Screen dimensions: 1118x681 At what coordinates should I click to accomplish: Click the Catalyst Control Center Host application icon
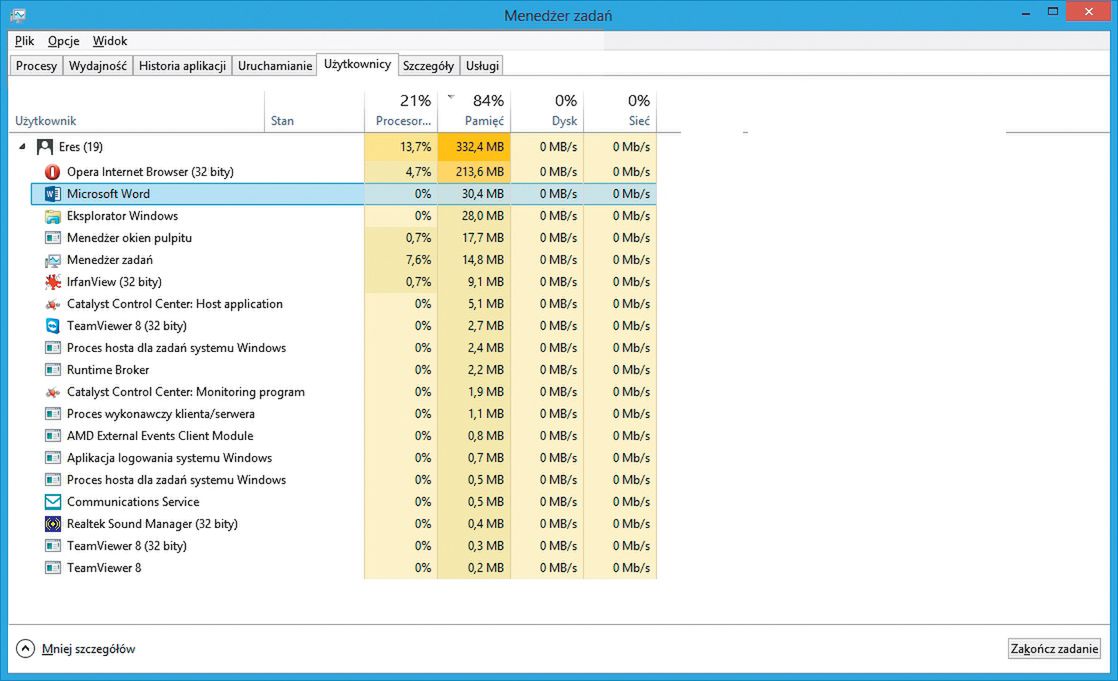pyautogui.click(x=53, y=304)
